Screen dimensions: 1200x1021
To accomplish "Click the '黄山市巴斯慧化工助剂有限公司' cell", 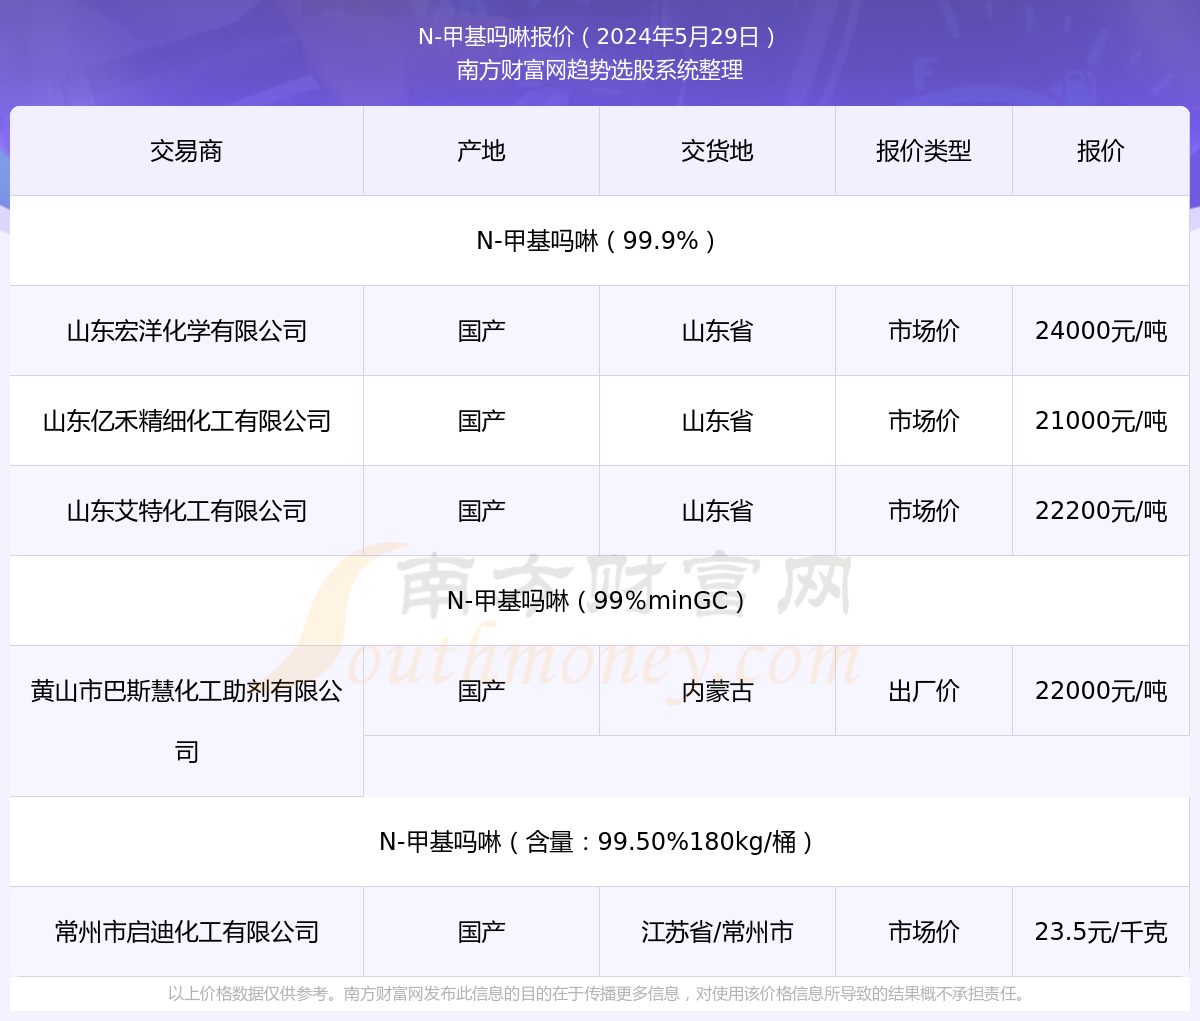I will [187, 721].
